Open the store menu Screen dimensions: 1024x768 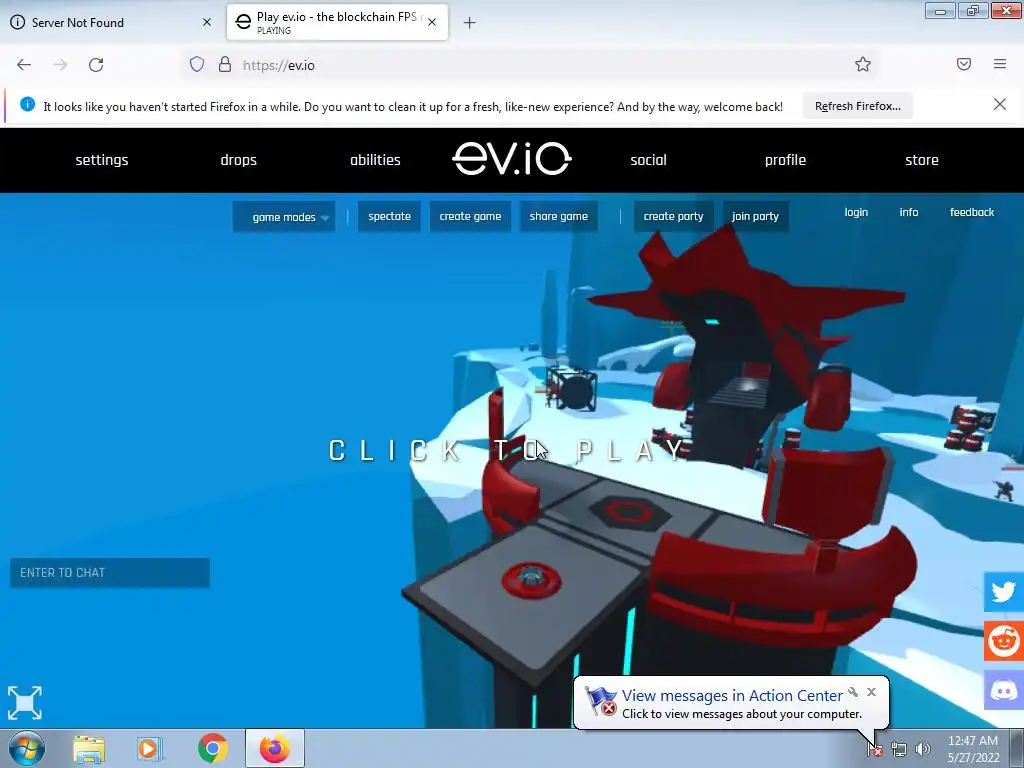(921, 160)
